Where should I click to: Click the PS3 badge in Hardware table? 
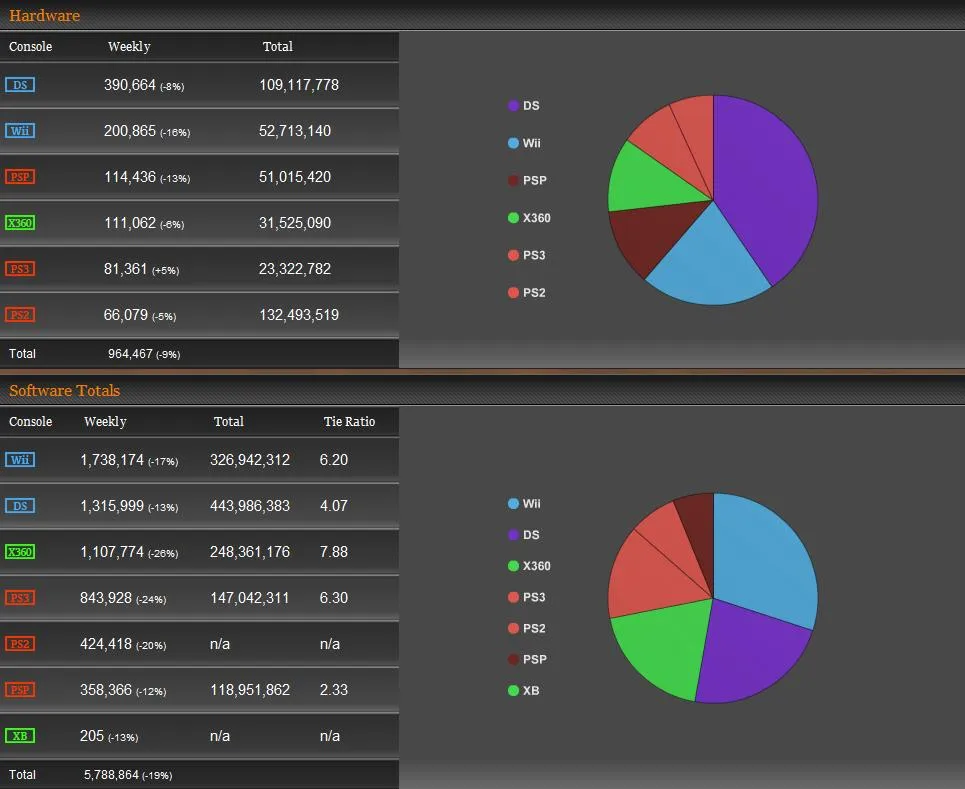point(20,269)
